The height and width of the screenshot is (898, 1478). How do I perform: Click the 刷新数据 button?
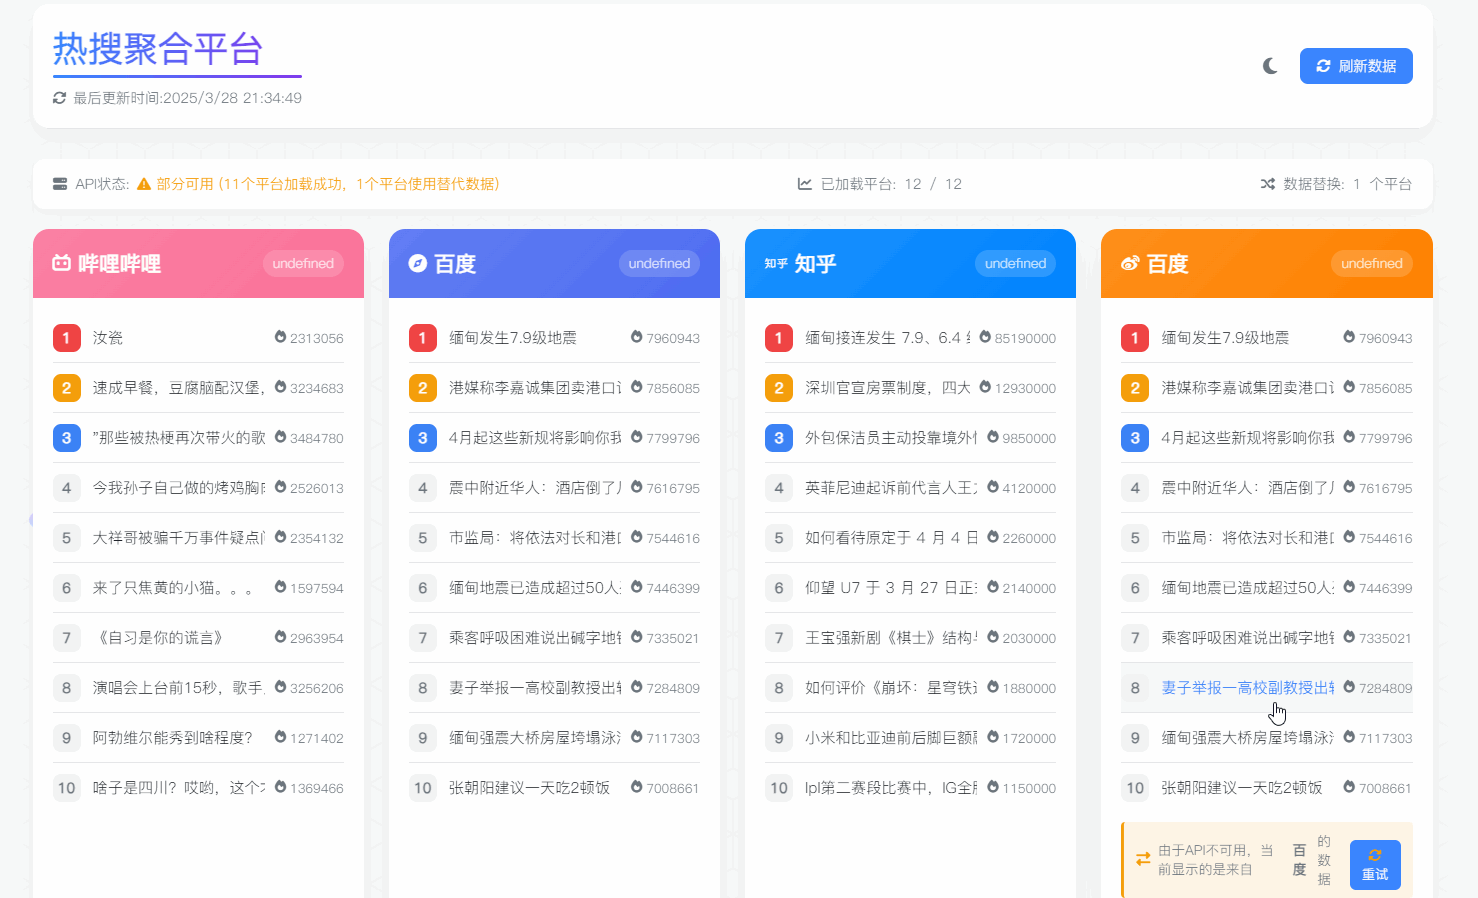click(x=1356, y=65)
